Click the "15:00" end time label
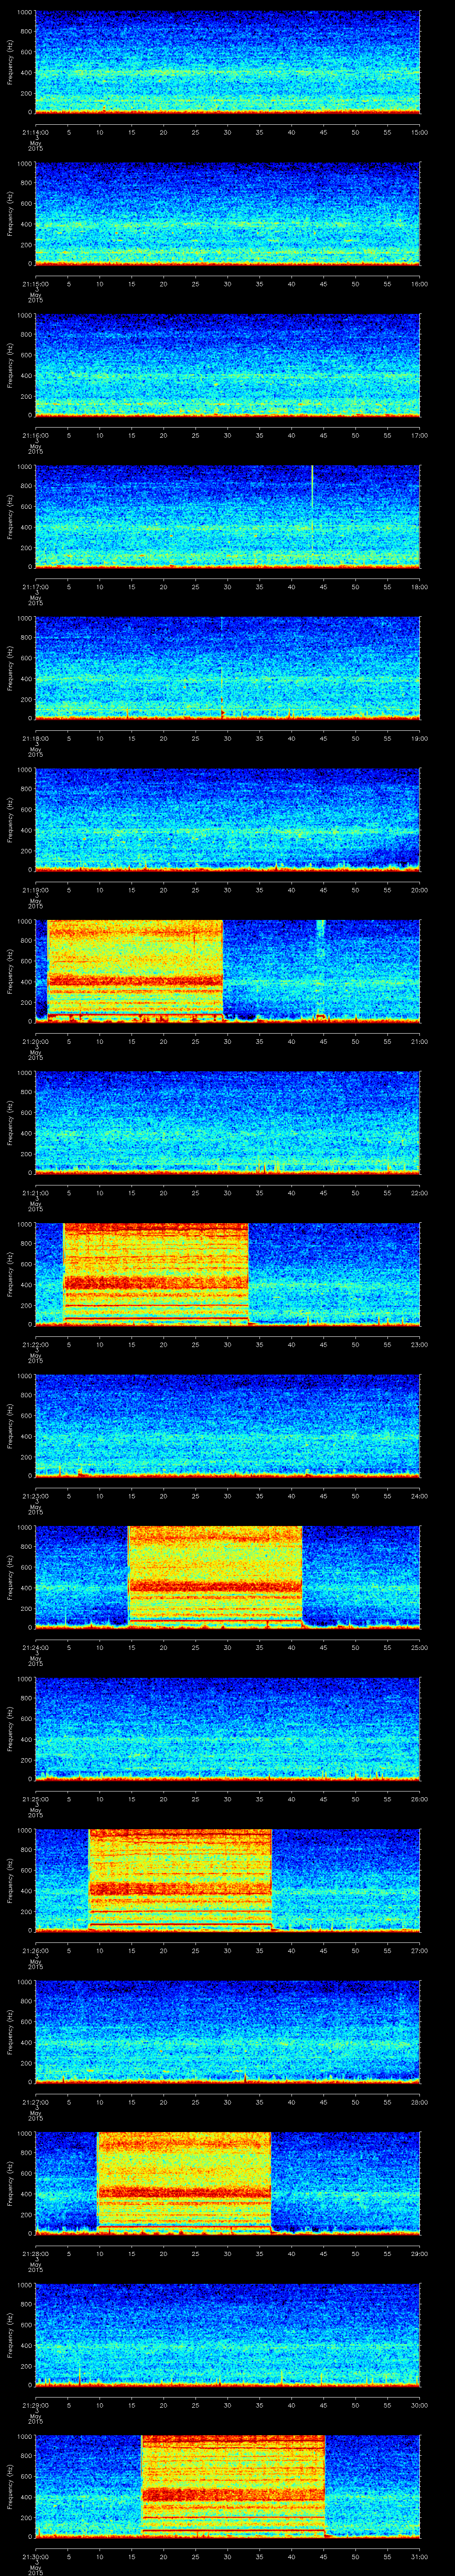455x2576 pixels. tap(420, 132)
